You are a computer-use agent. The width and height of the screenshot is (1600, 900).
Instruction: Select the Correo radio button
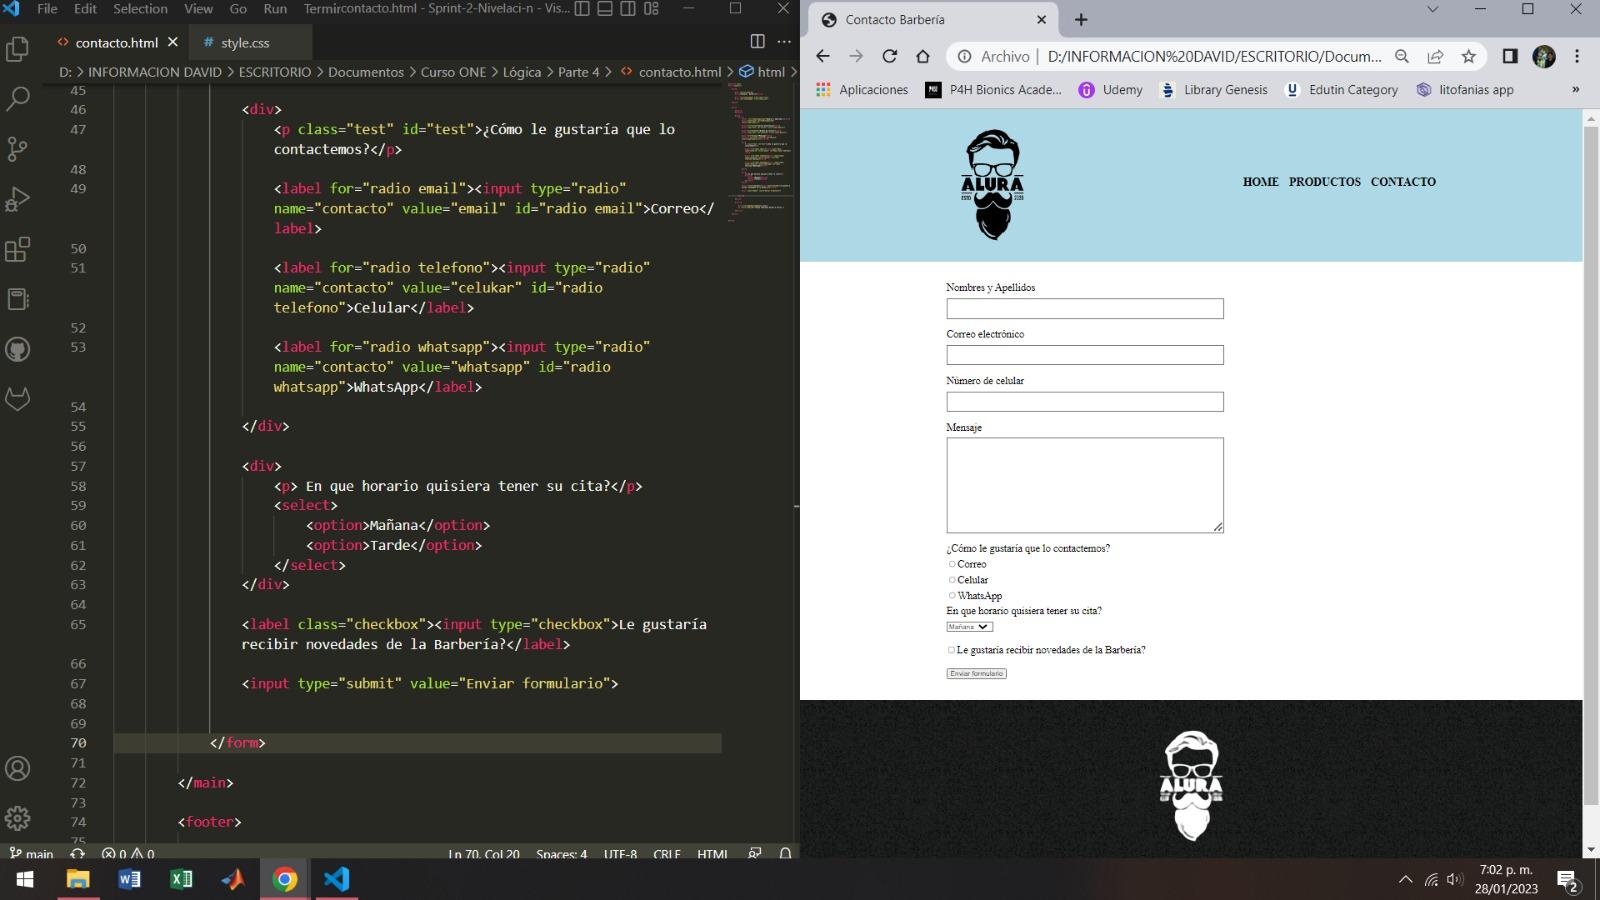tap(952, 564)
